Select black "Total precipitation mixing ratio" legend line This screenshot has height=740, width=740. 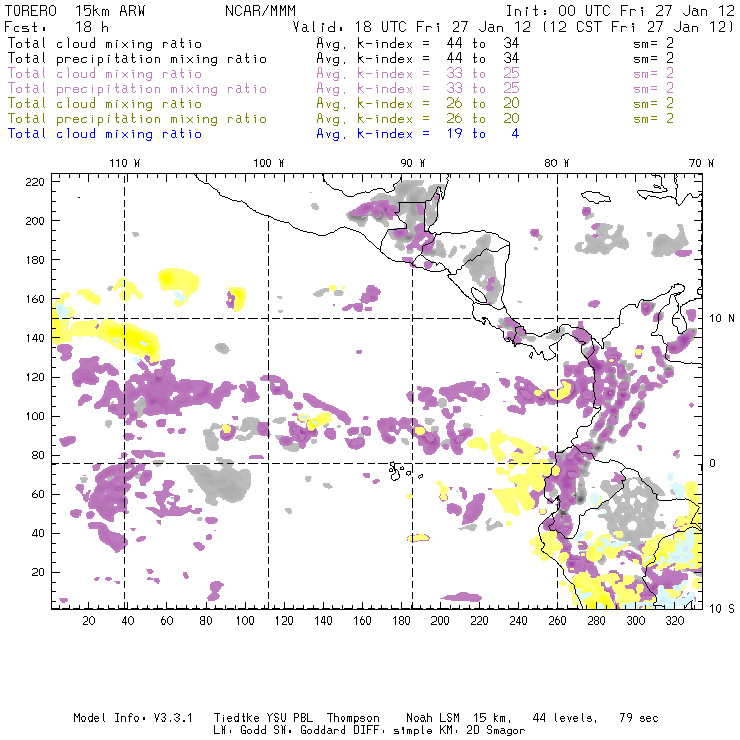pos(137,59)
